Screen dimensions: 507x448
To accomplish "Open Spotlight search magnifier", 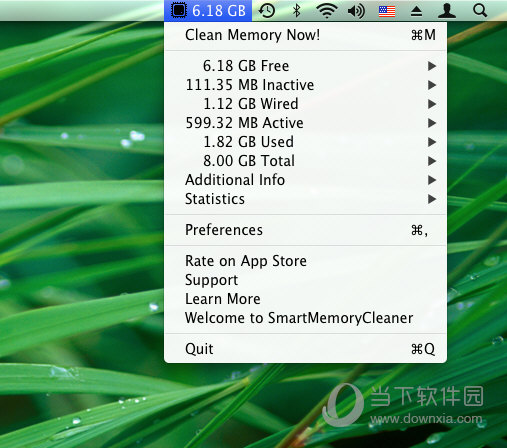I will 480,11.
